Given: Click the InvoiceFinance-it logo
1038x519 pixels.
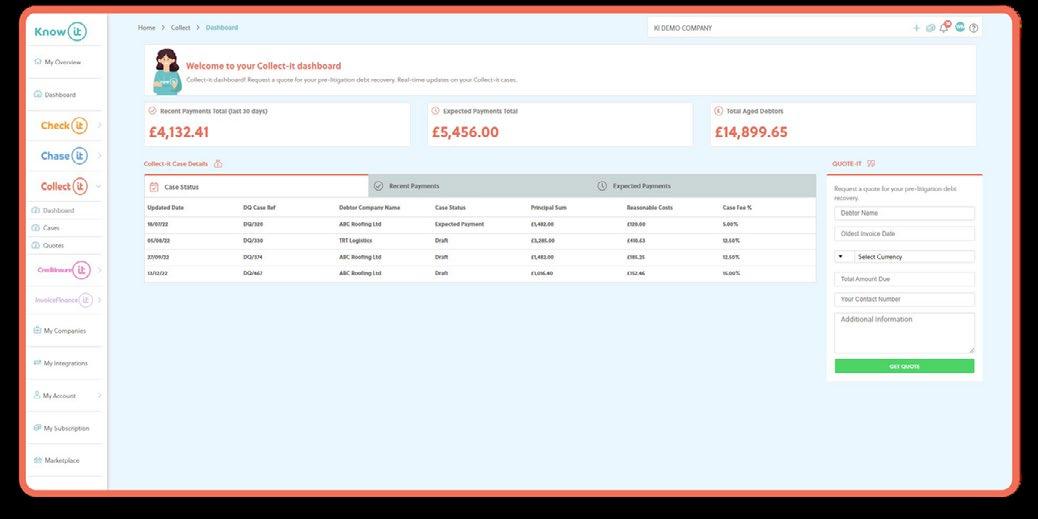Looking at the screenshot, I should click(x=64, y=300).
